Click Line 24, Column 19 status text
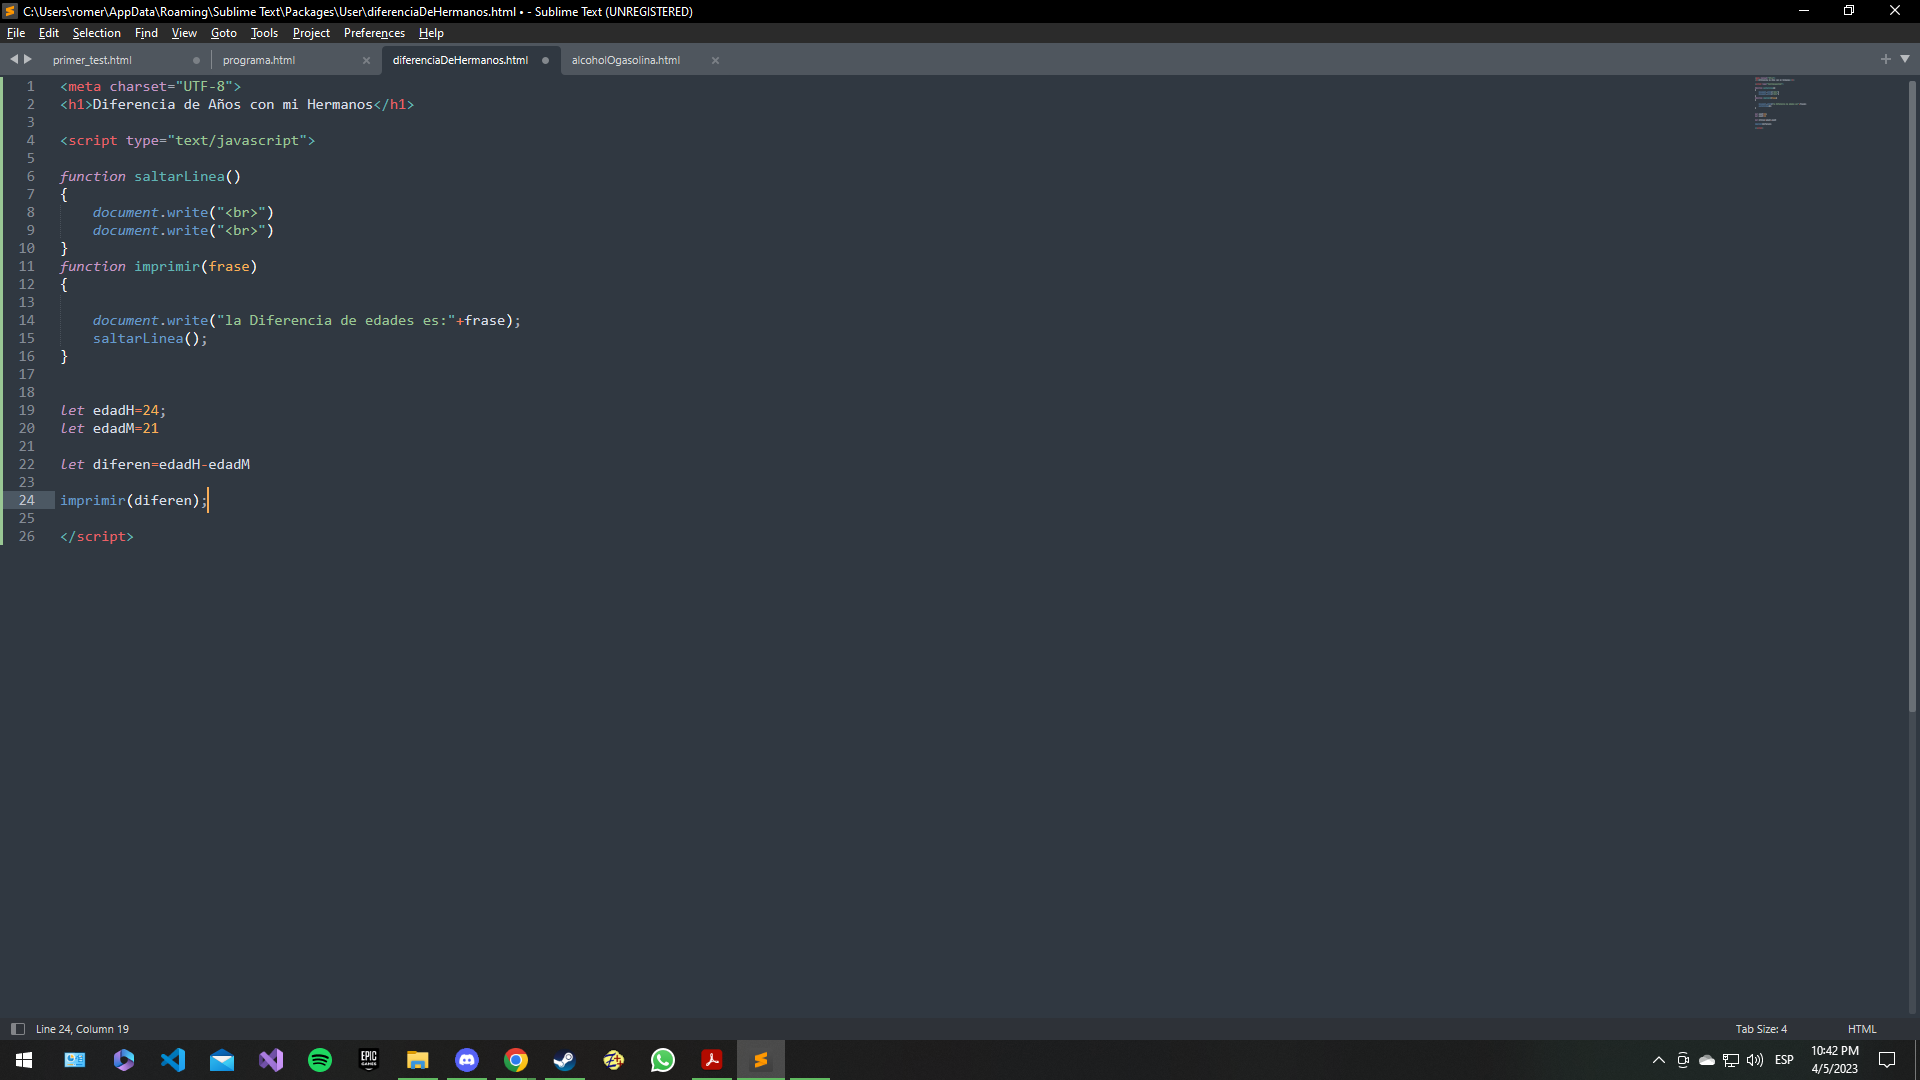The width and height of the screenshot is (1920, 1080). (82, 1029)
